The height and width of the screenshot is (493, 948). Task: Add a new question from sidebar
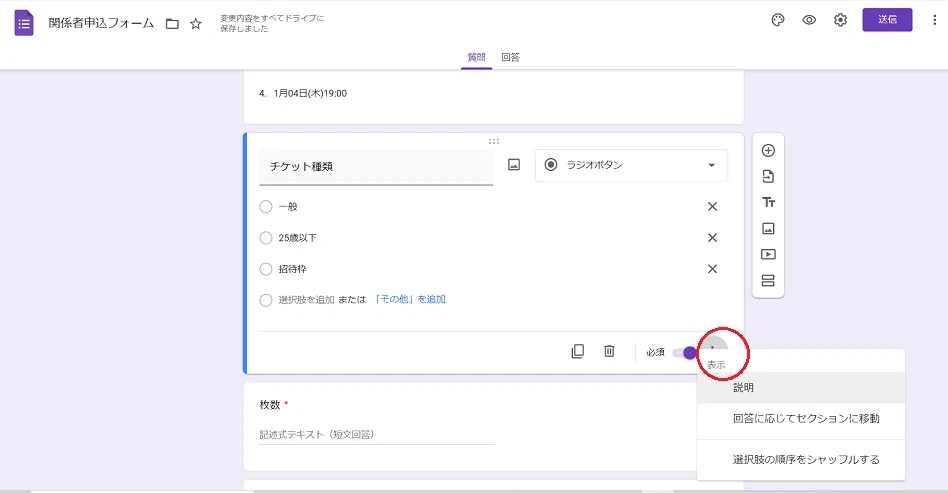[x=768, y=151]
